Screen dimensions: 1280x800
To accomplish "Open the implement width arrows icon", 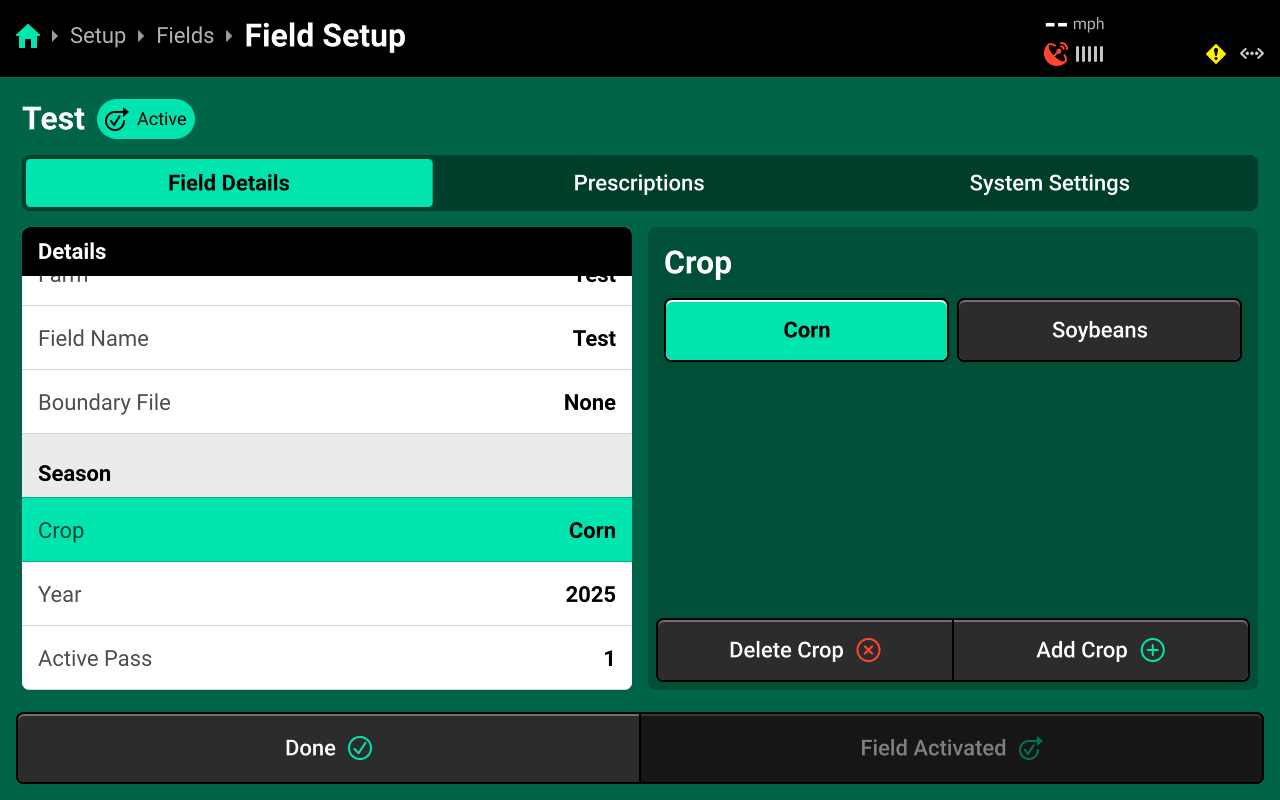I will tap(1252, 54).
